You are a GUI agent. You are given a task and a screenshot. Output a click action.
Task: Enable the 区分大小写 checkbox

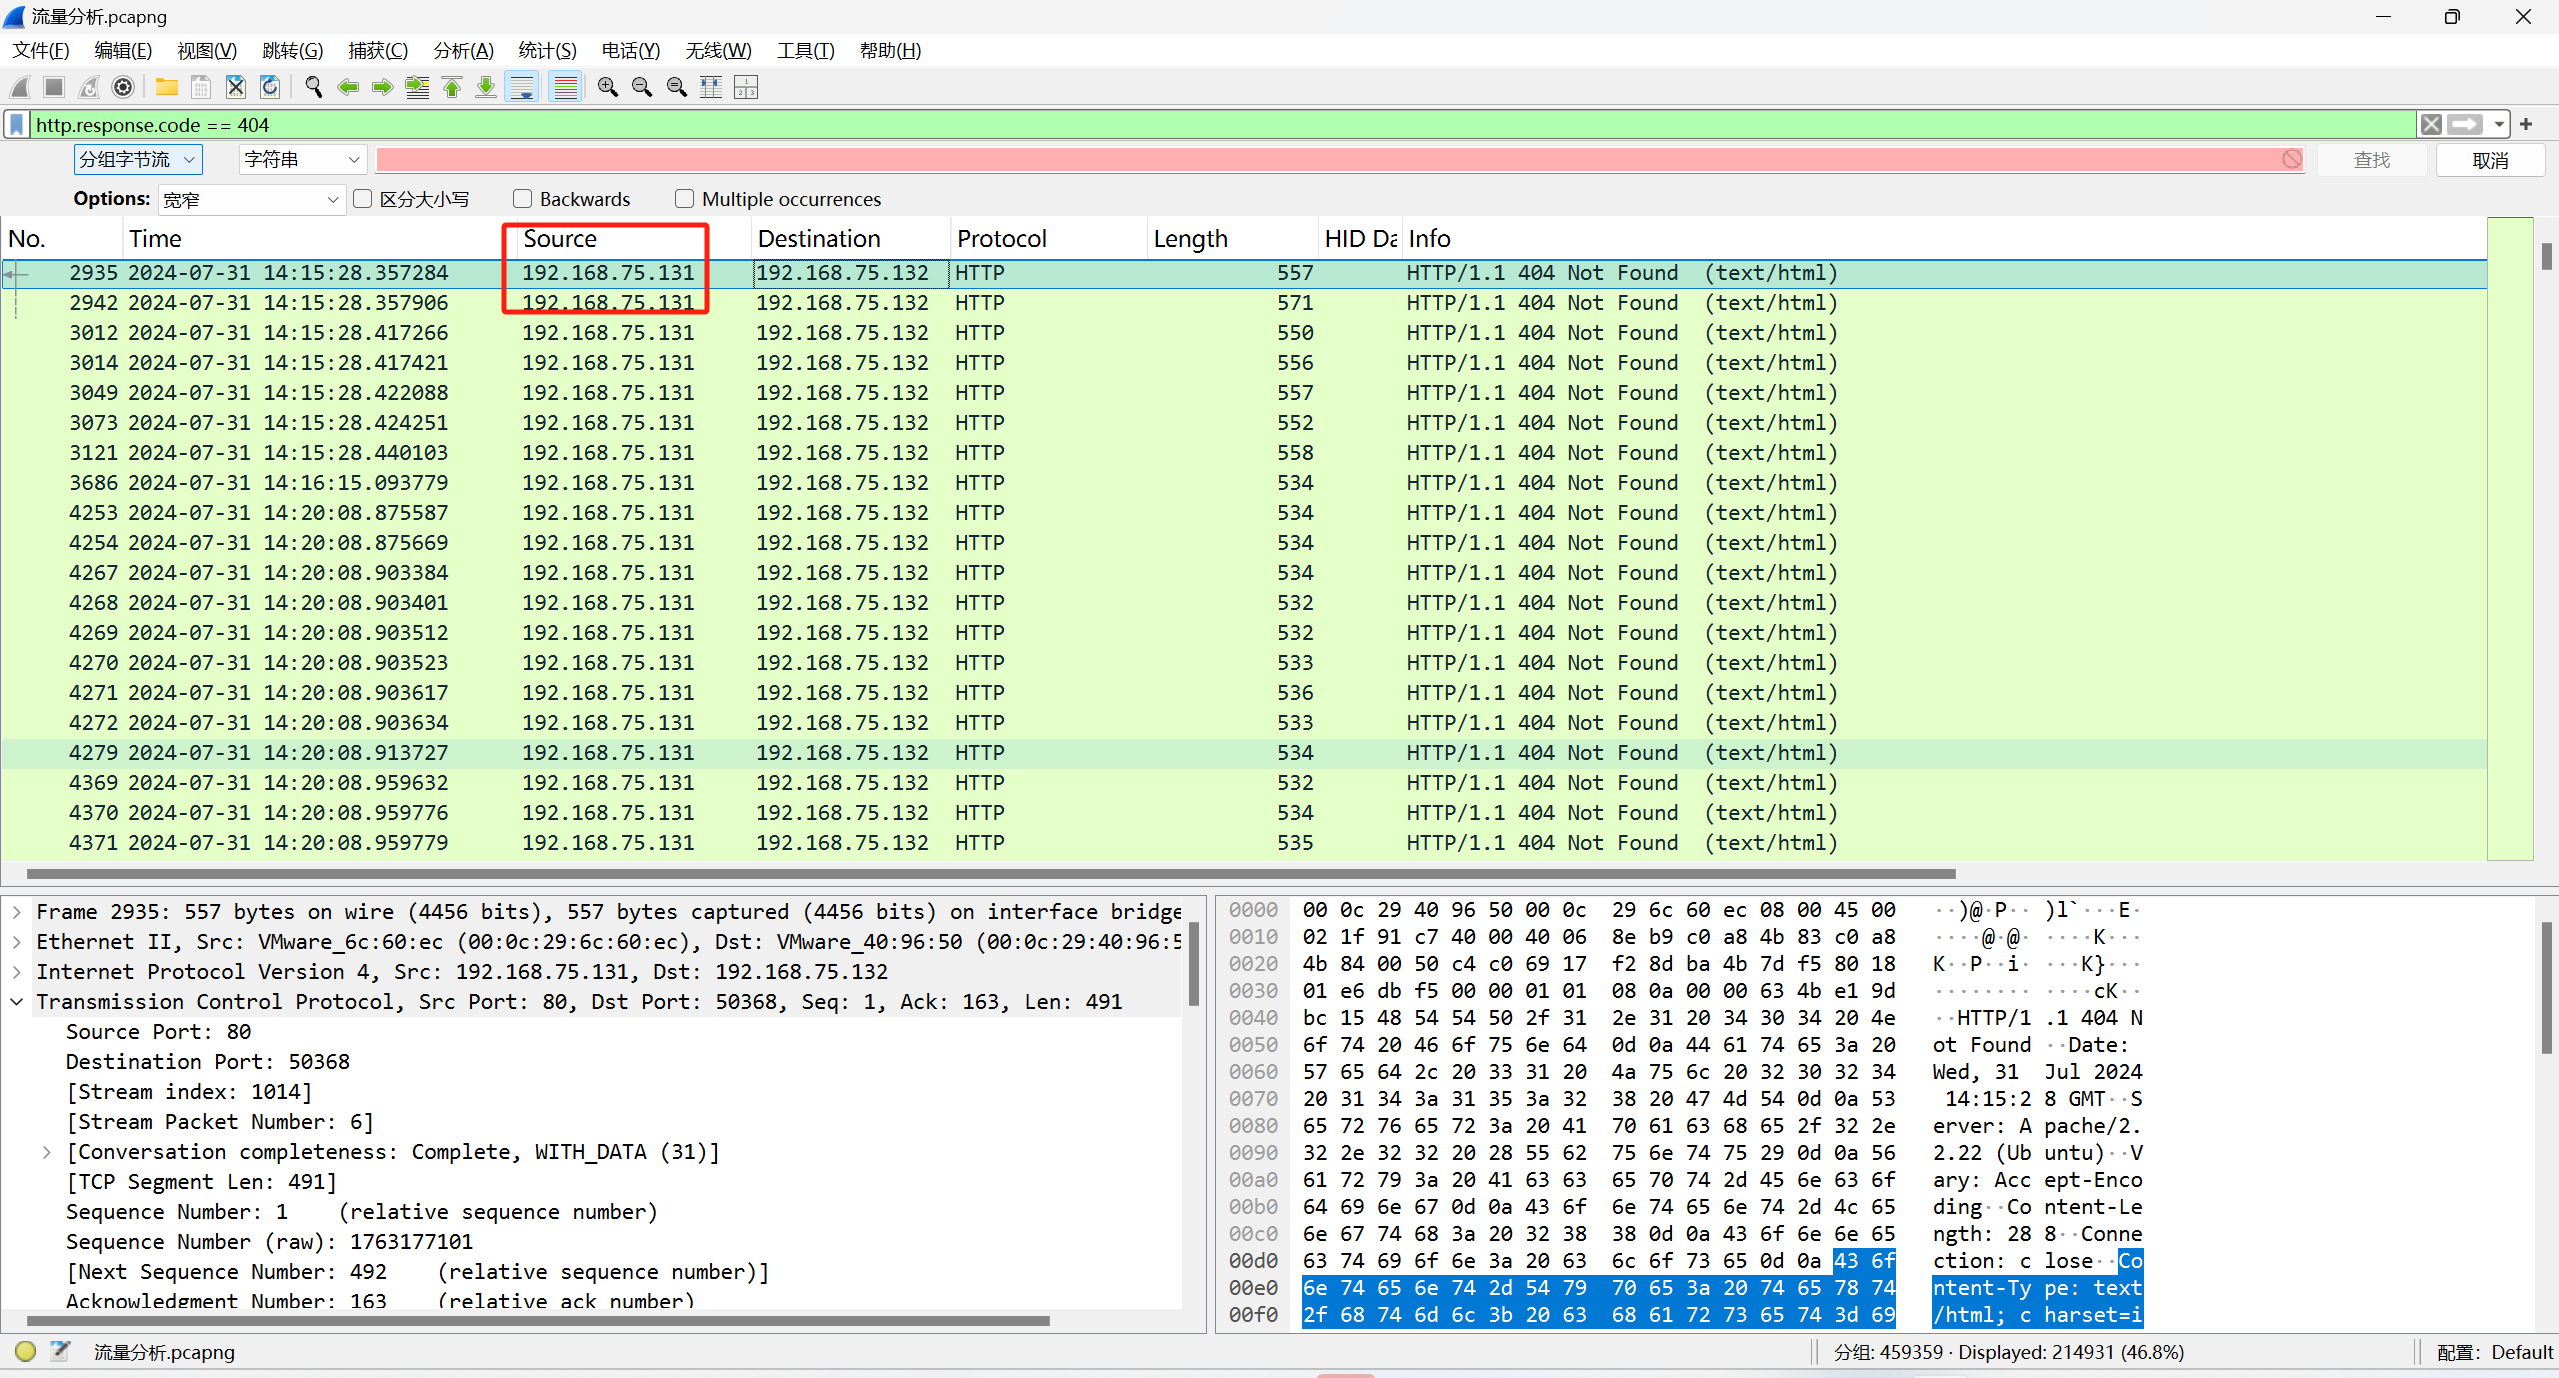(363, 199)
